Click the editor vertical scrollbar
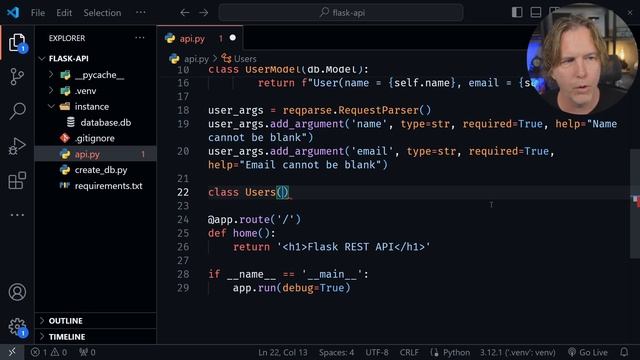This screenshot has height=360, width=640. (635, 204)
